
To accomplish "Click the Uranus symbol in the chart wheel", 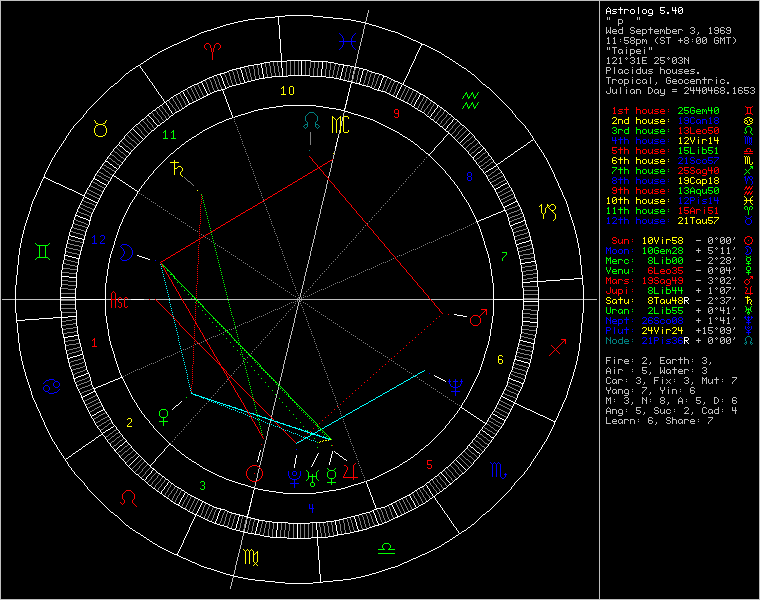I will point(313,478).
